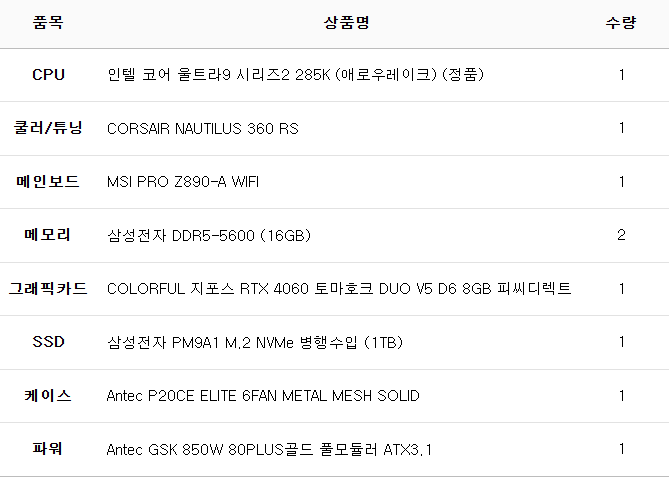Click the 파워 category label

48,449
